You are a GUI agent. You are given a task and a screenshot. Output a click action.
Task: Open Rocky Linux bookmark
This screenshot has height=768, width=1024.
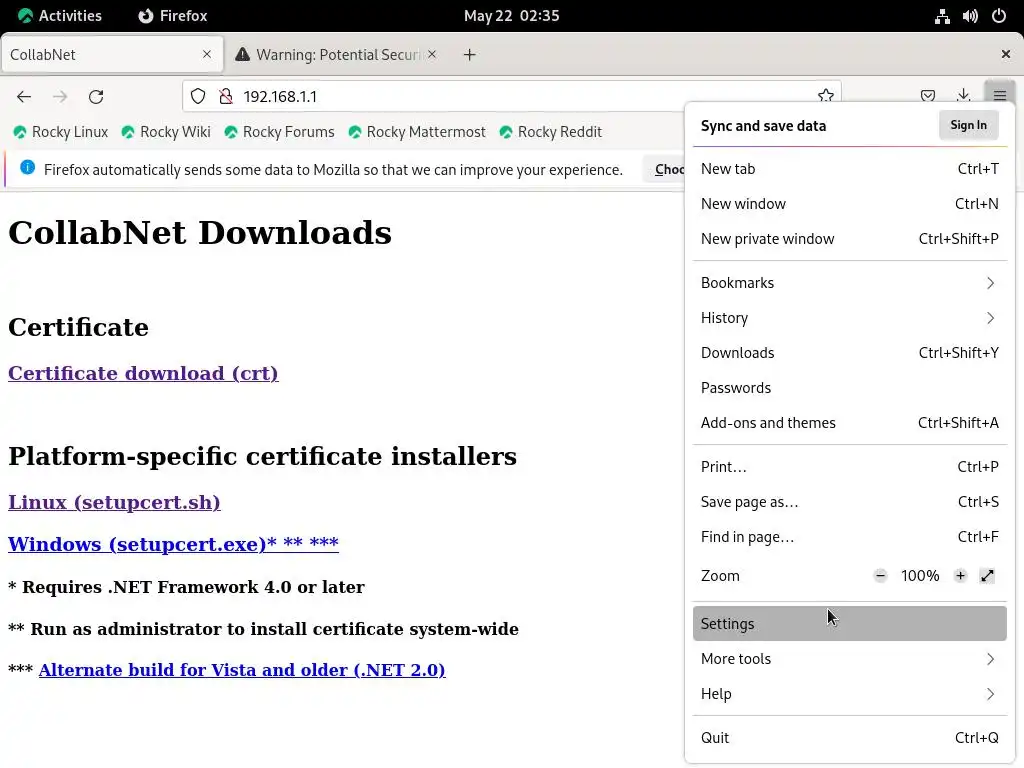[x=61, y=132]
